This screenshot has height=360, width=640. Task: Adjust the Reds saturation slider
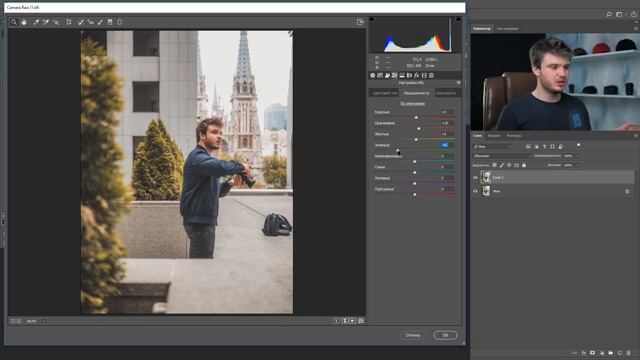tap(416, 118)
